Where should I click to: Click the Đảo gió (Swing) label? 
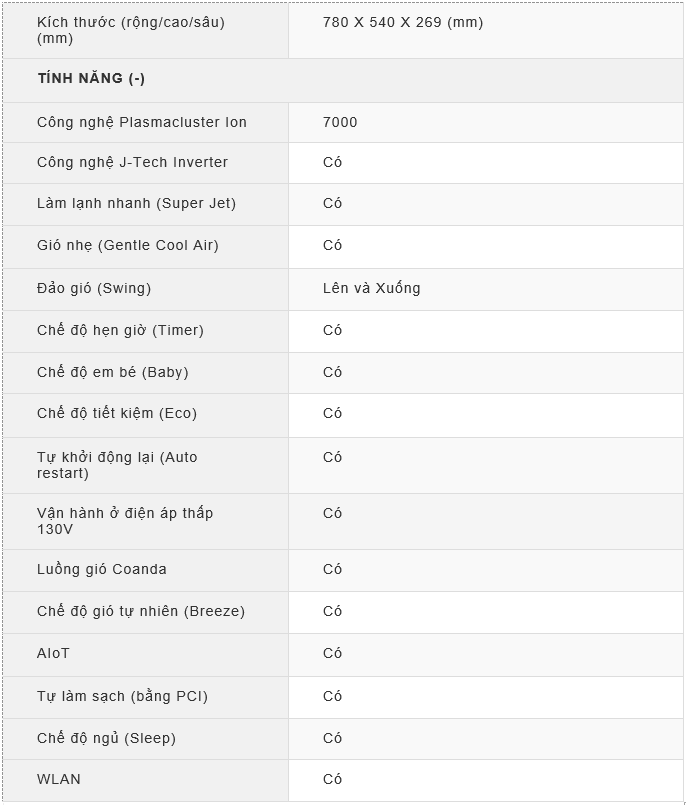click(94, 288)
